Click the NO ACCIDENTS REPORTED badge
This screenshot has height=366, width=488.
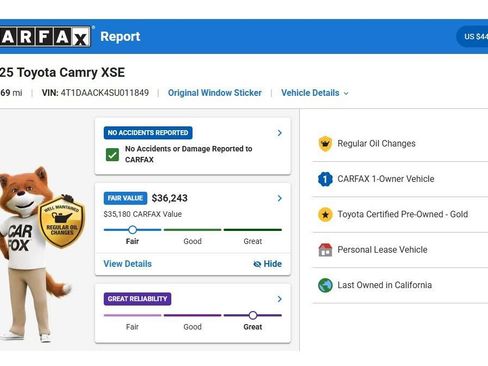pyautogui.click(x=148, y=133)
